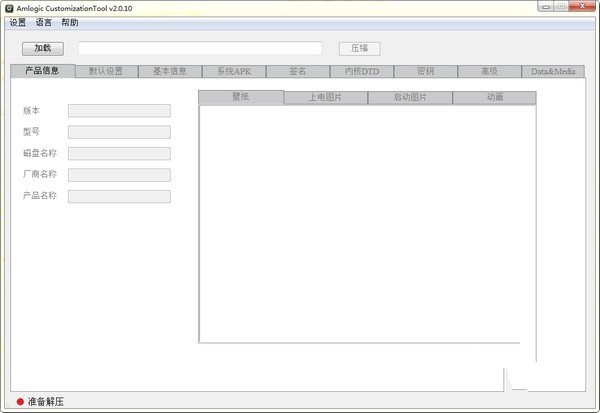
Task: Open the 内核DTD tab
Action: 362,72
